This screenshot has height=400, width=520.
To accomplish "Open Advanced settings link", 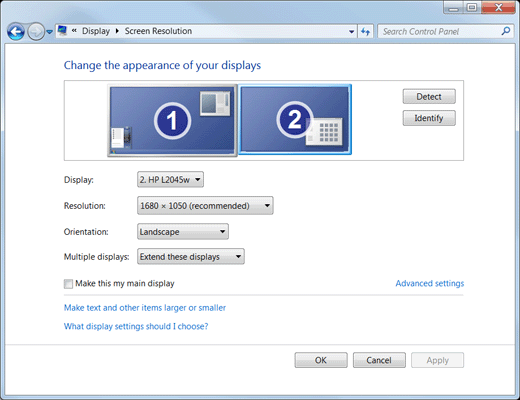I will click(430, 283).
